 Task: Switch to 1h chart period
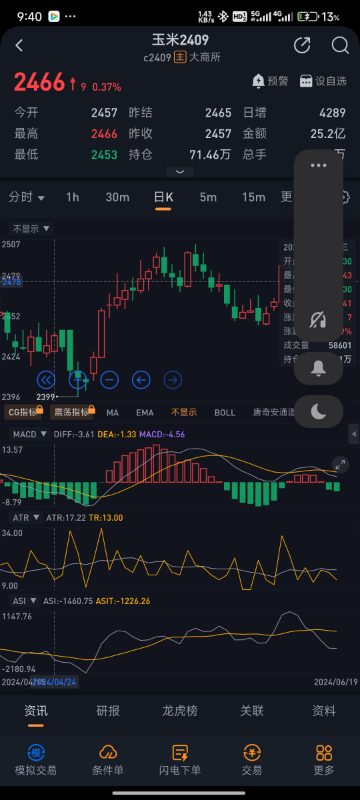click(72, 197)
